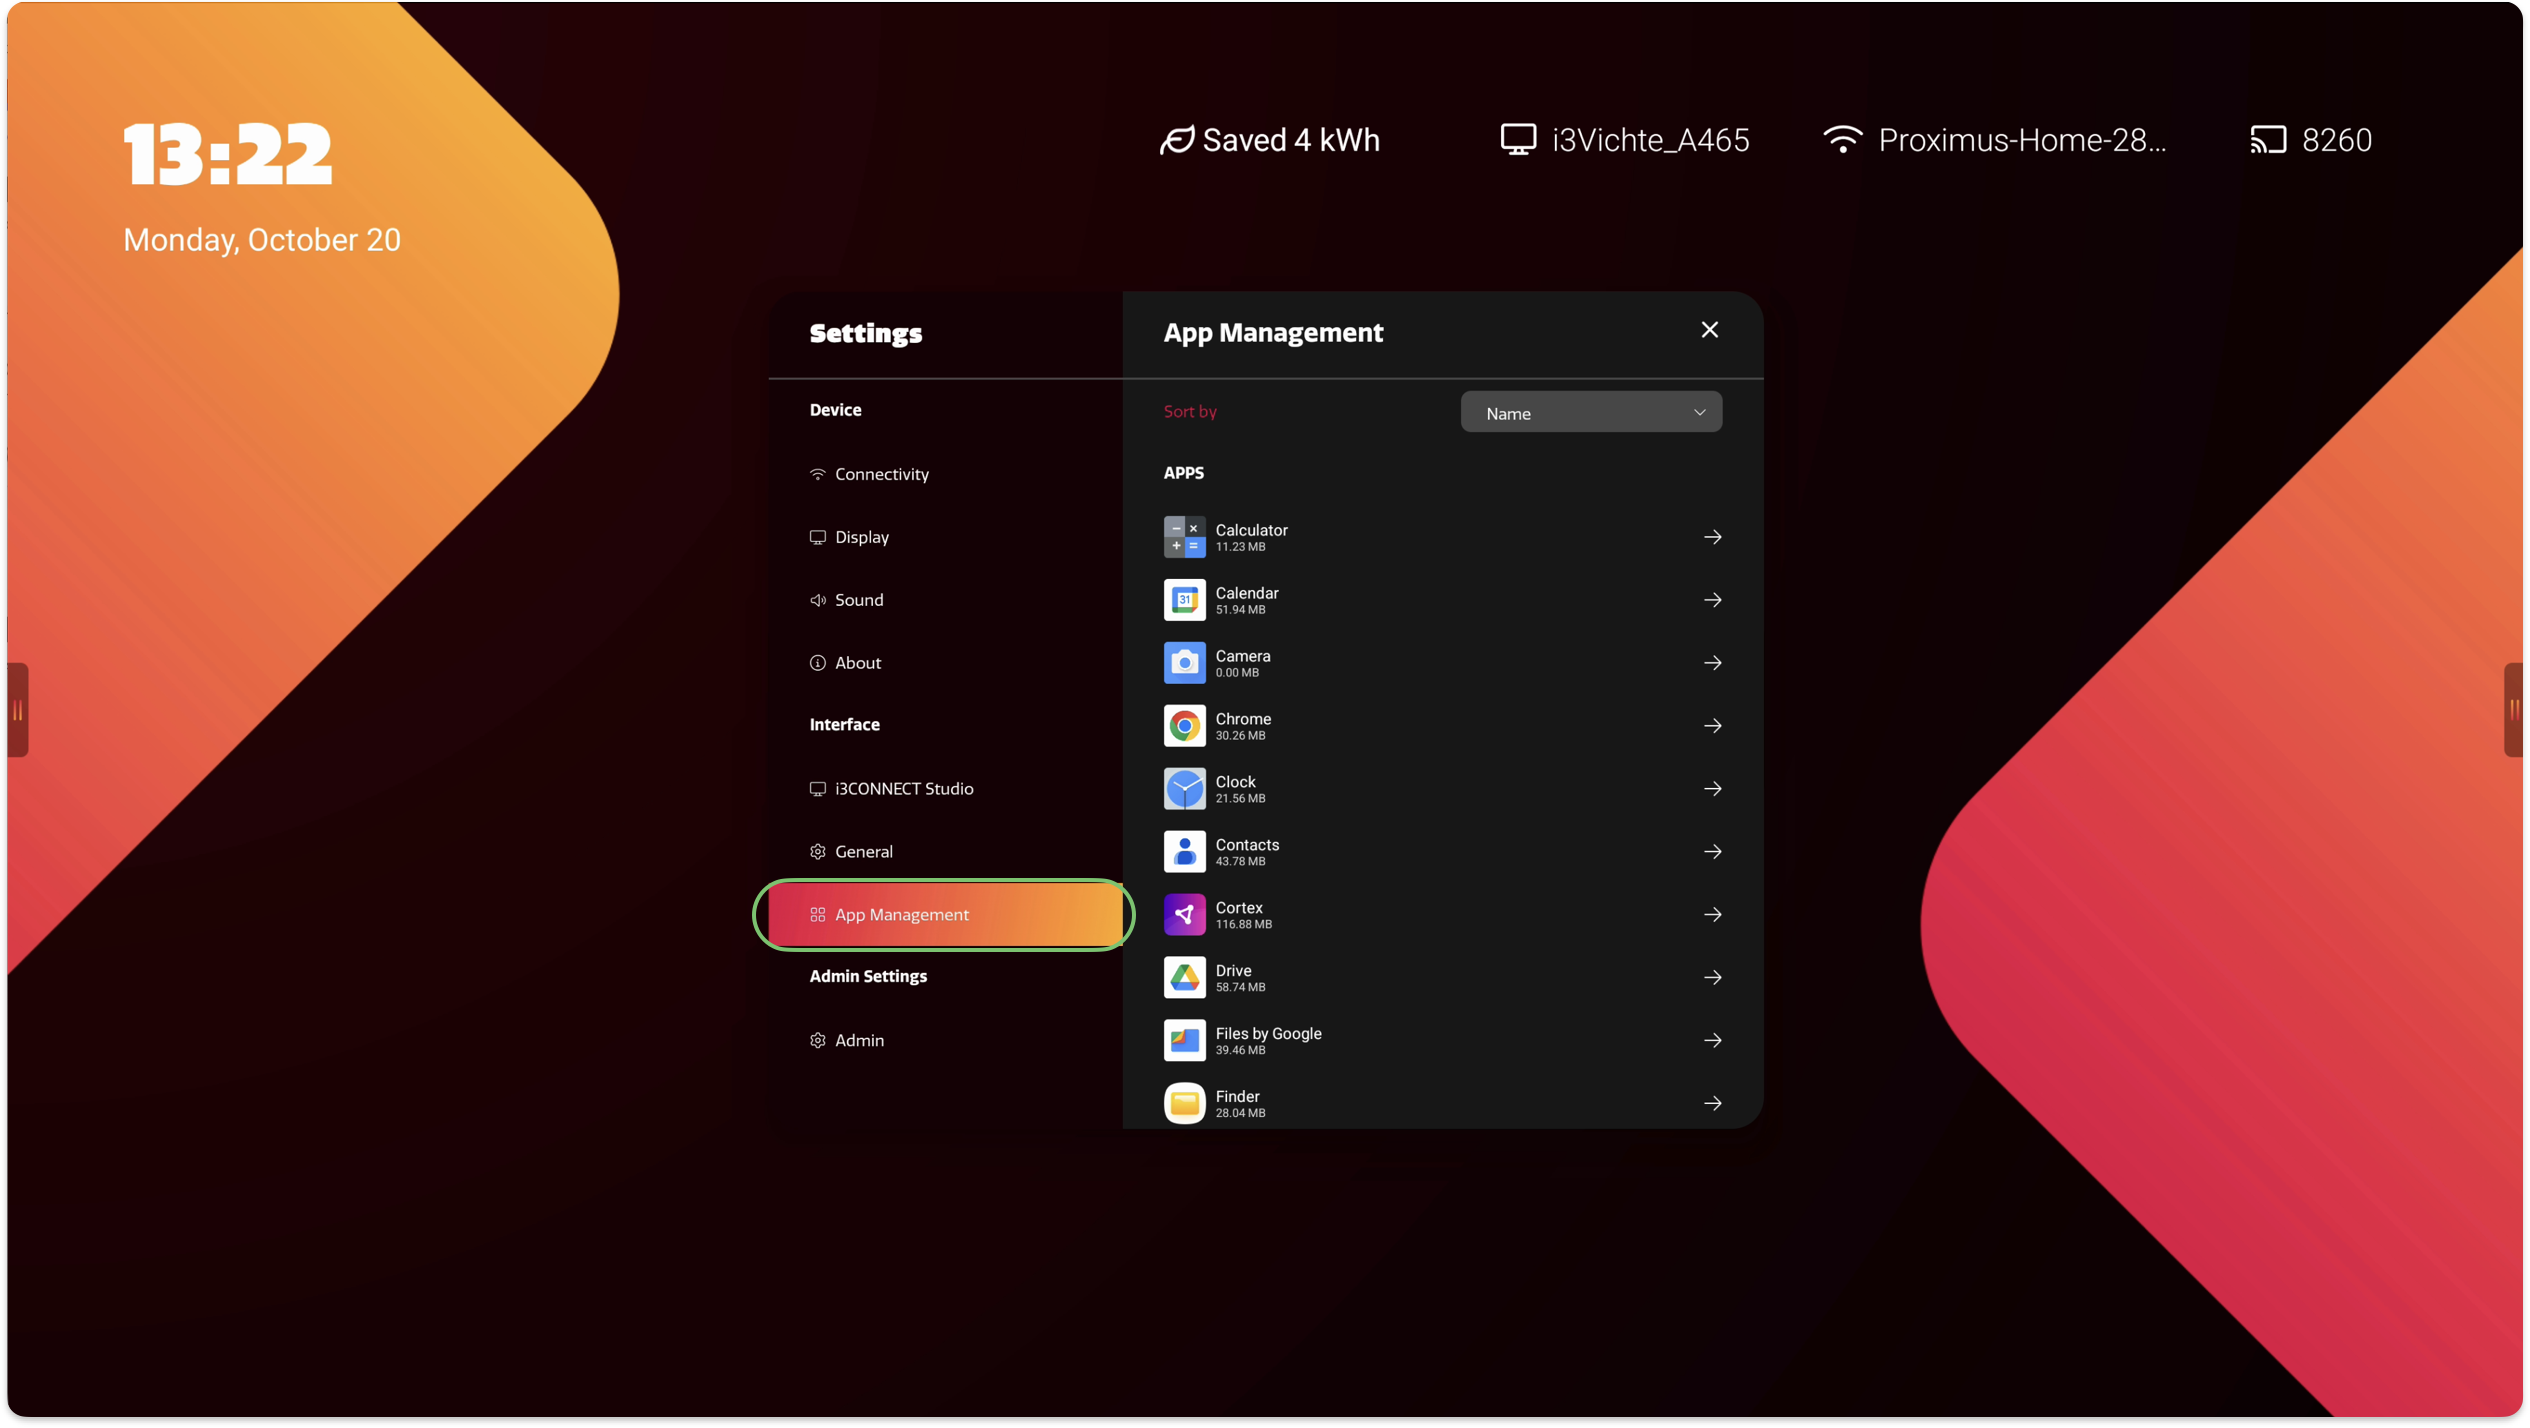Image resolution: width=2530 pixels, height=1428 pixels.
Task: Open the Finder app icon
Action: (1184, 1103)
